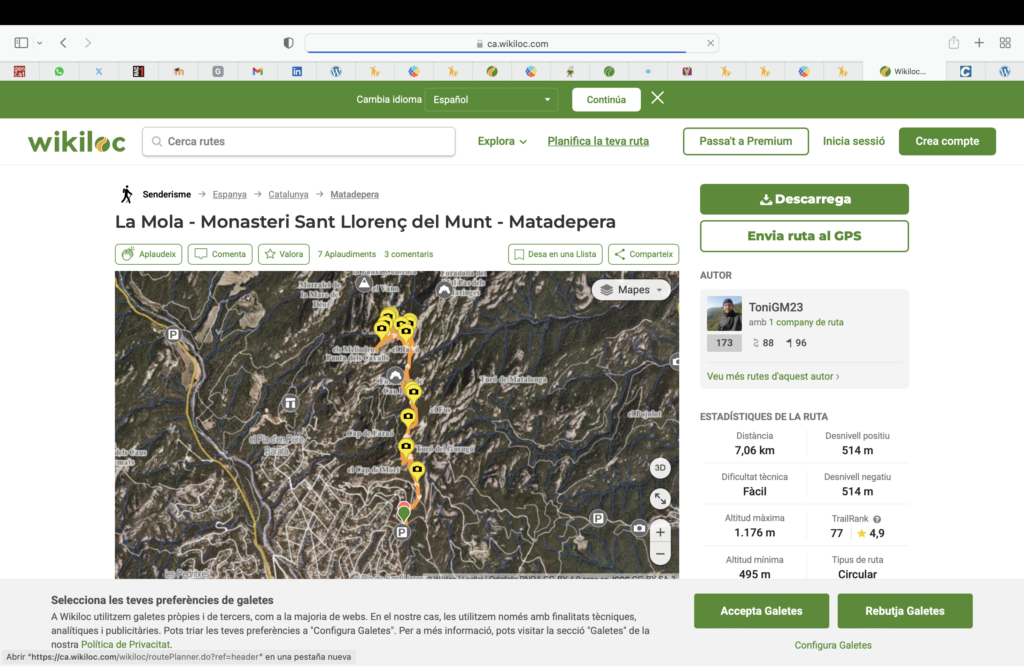Click the Senderisme hiker icon
The width and height of the screenshot is (1024, 666).
coord(127,194)
